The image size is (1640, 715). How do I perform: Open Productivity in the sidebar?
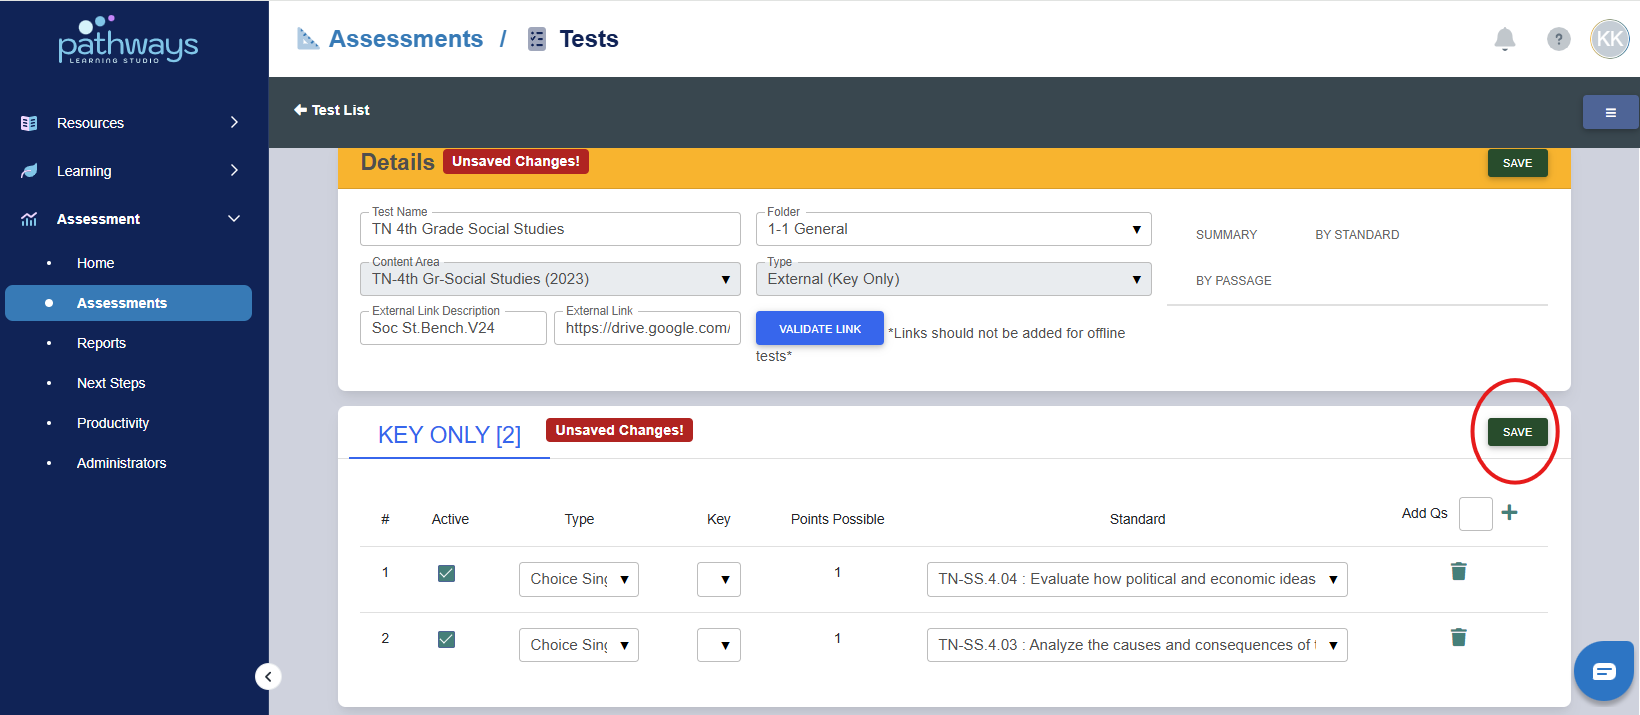click(113, 423)
